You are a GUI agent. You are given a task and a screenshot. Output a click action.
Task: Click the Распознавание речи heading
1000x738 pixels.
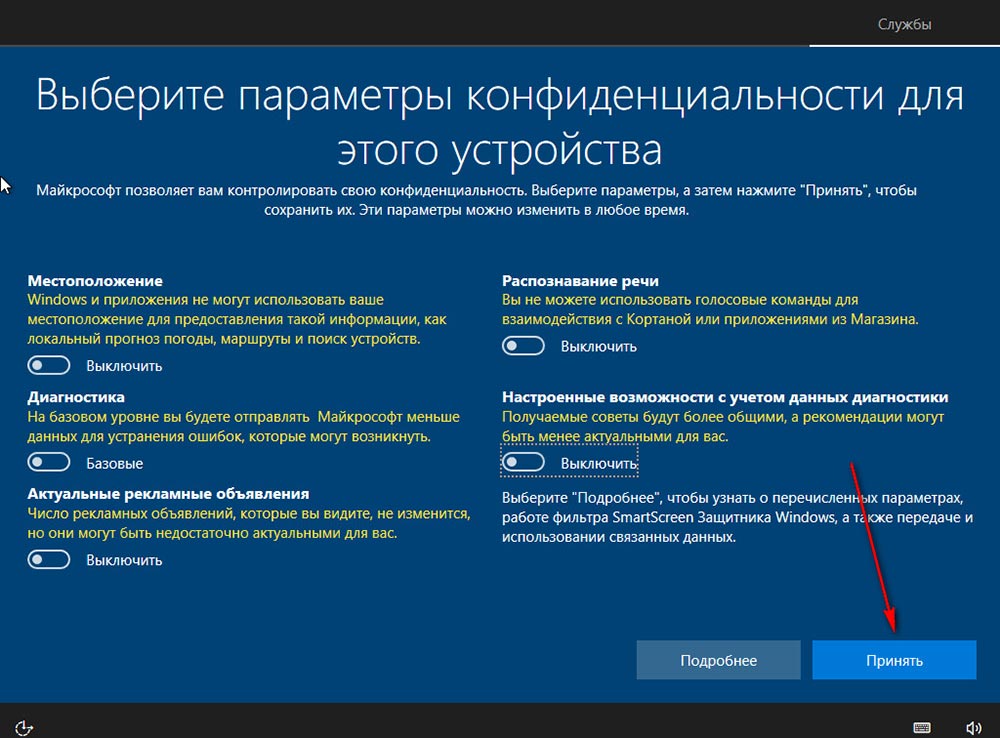point(580,281)
